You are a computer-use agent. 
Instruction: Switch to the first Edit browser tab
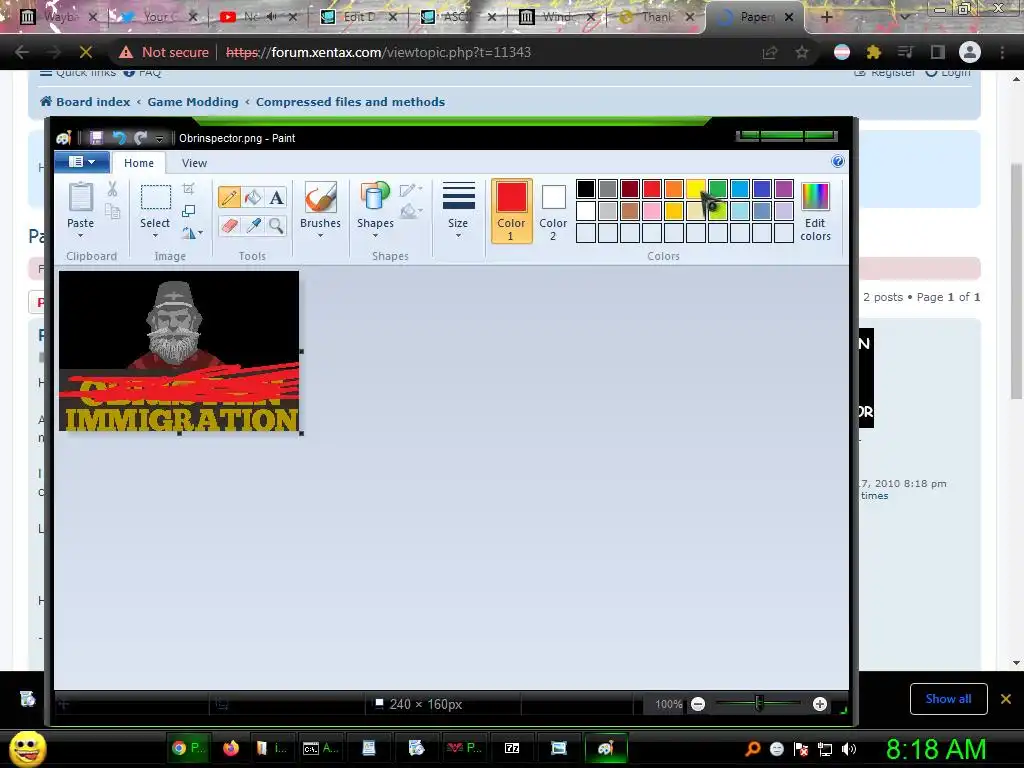(359, 17)
